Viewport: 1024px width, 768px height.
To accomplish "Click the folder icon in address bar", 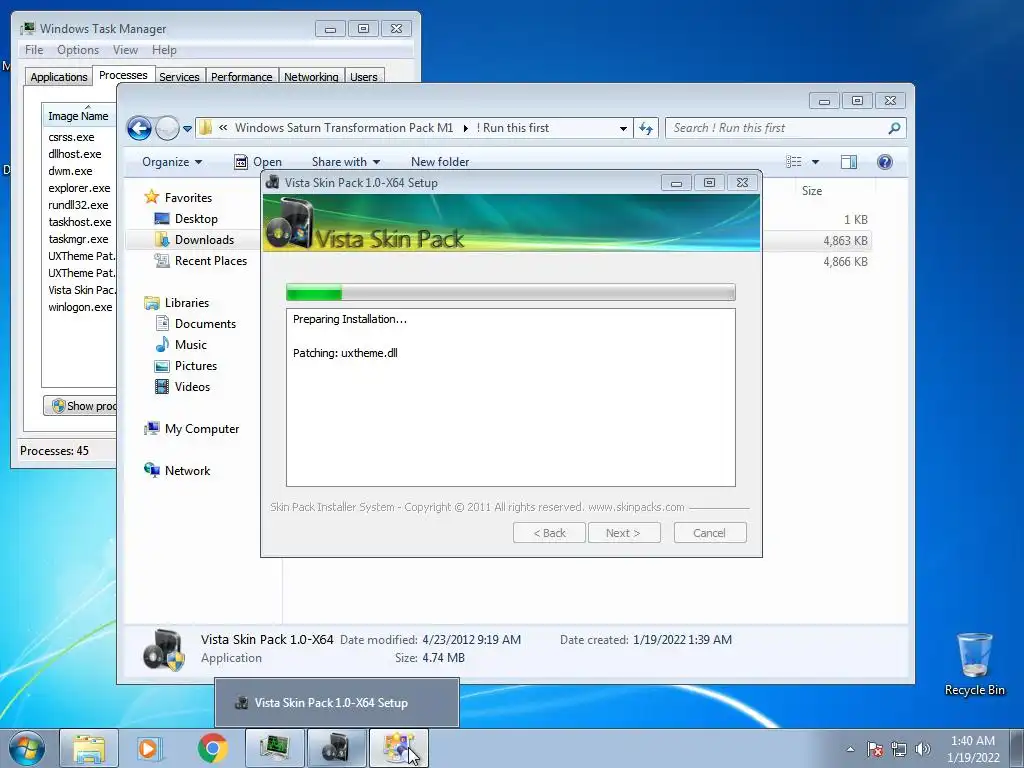I will tap(205, 127).
